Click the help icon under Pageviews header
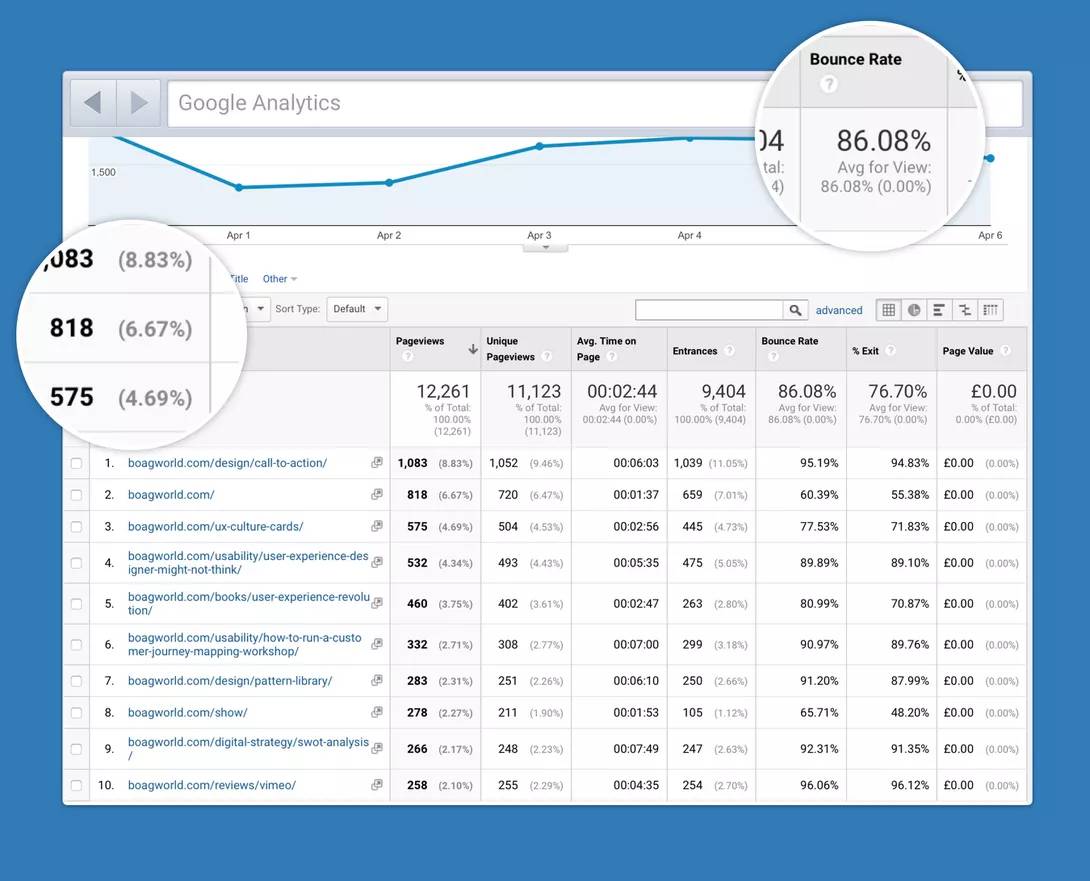1090x881 pixels. coord(407,357)
